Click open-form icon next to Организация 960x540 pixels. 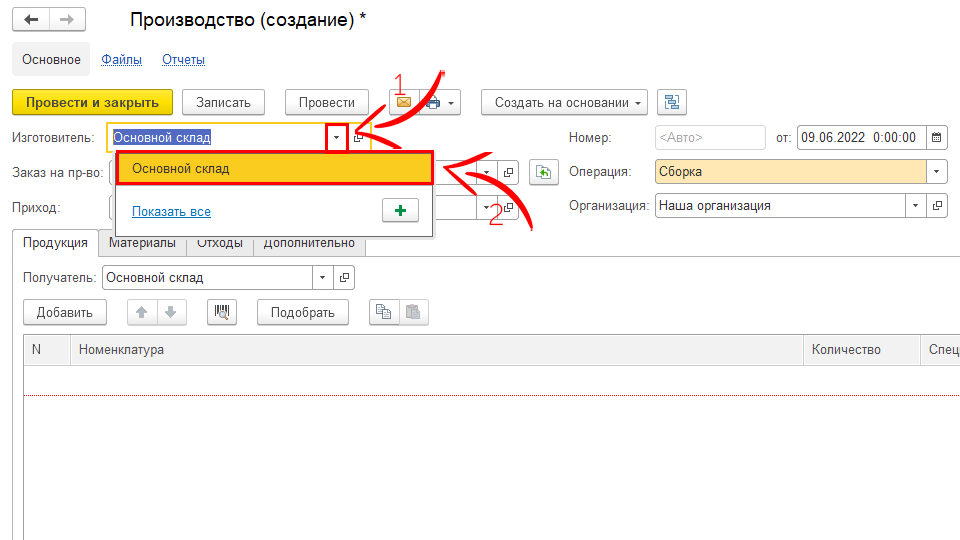pyautogui.click(x=937, y=206)
